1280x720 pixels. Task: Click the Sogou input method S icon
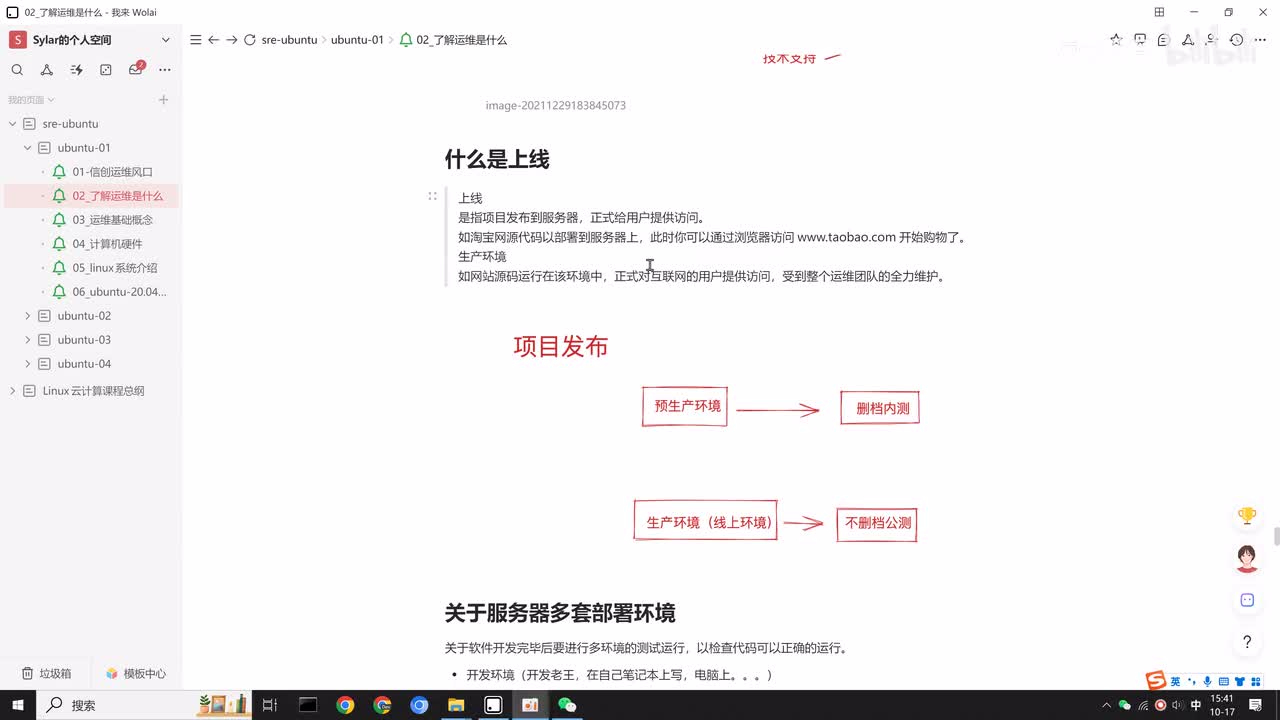tap(1156, 681)
